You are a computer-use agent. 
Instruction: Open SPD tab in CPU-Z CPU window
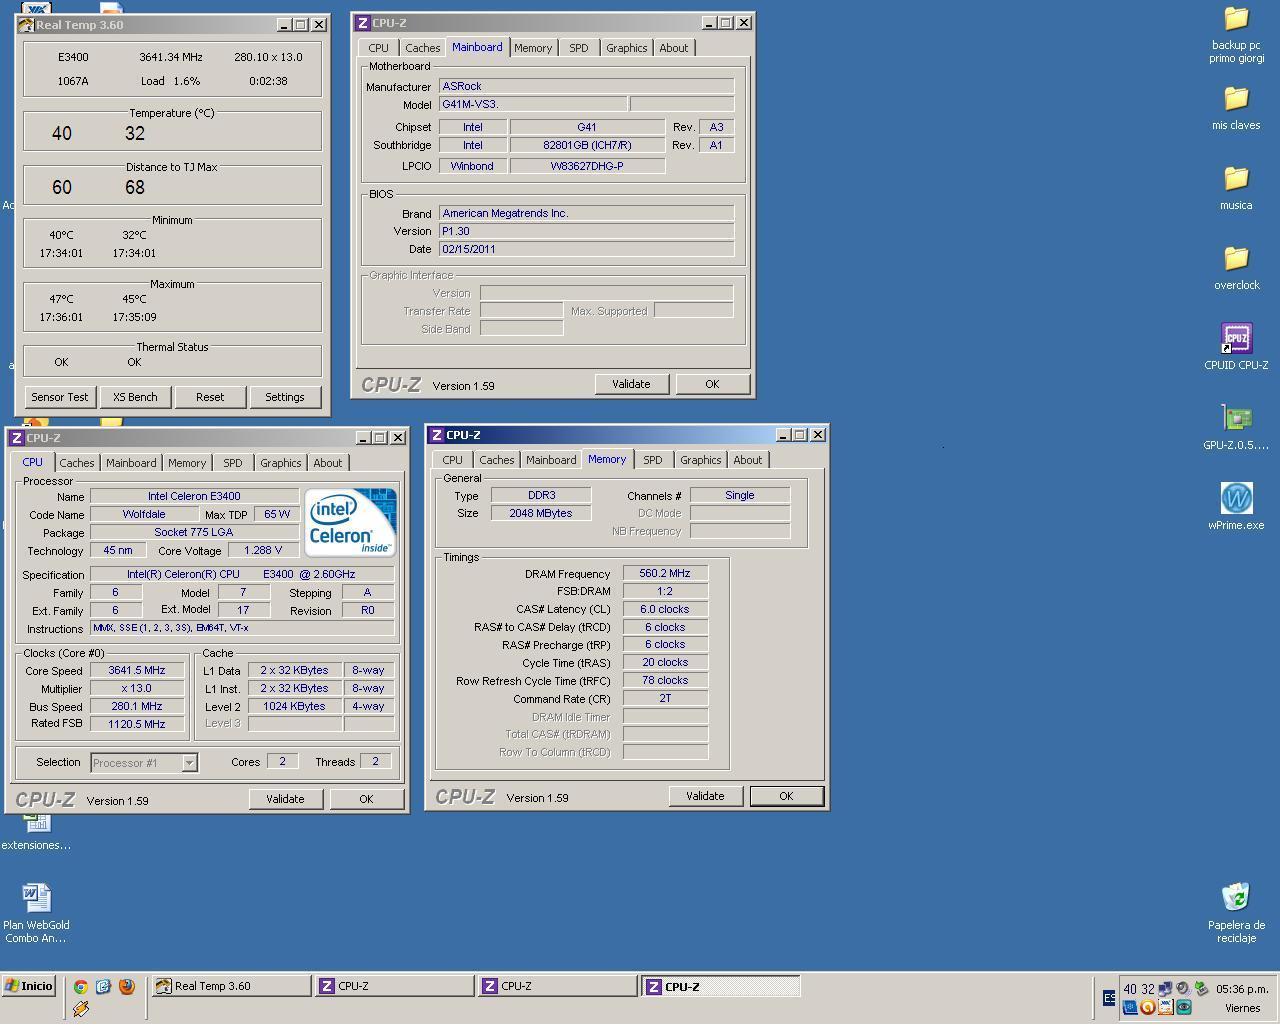(233, 463)
